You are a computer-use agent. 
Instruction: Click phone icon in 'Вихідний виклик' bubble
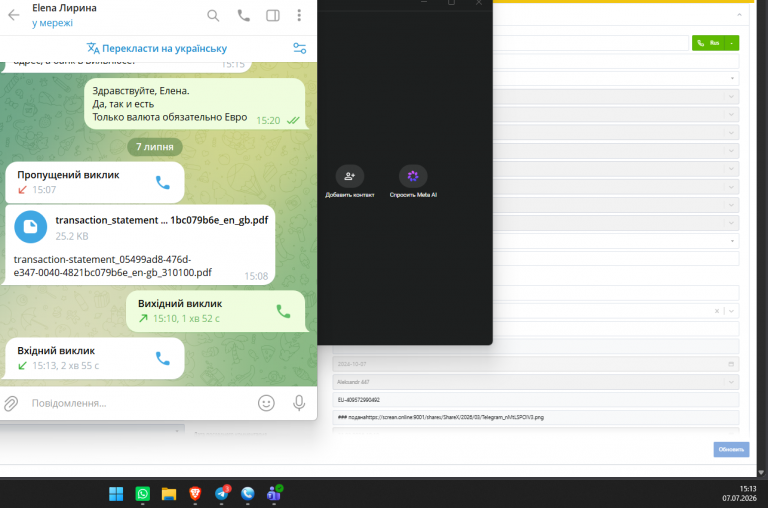(284, 311)
